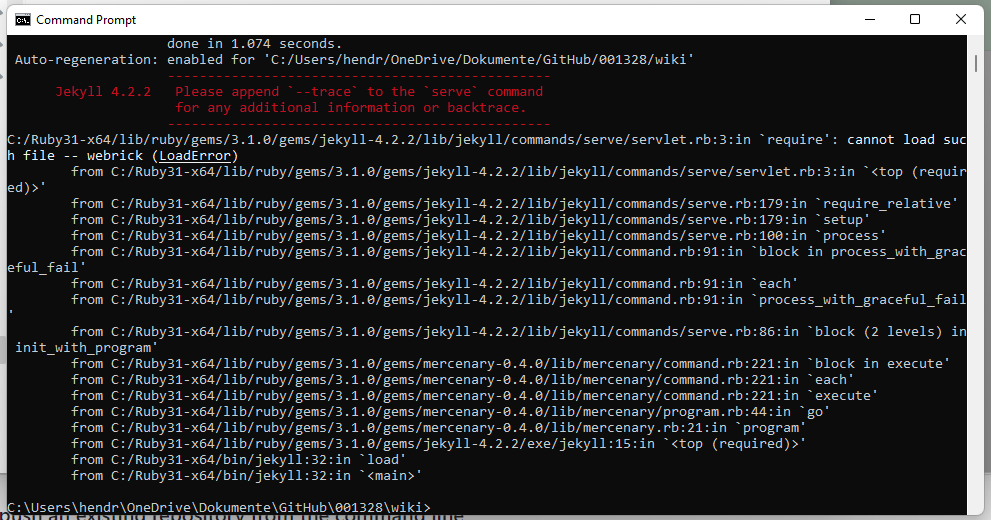This screenshot has width=991, height=520.
Task: Minimize the Command Prompt window
Action: coord(870,20)
